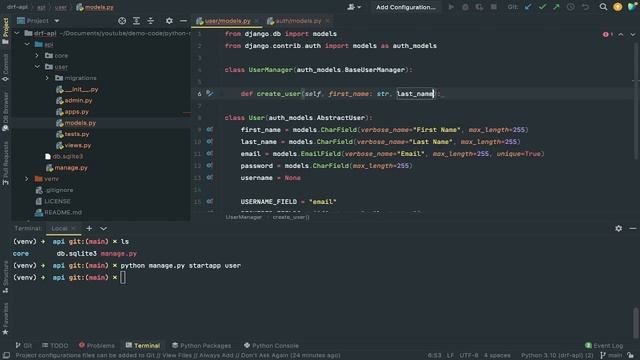The height and width of the screenshot is (360, 640).
Task: Open the Python Packages tab
Action: [201, 345]
